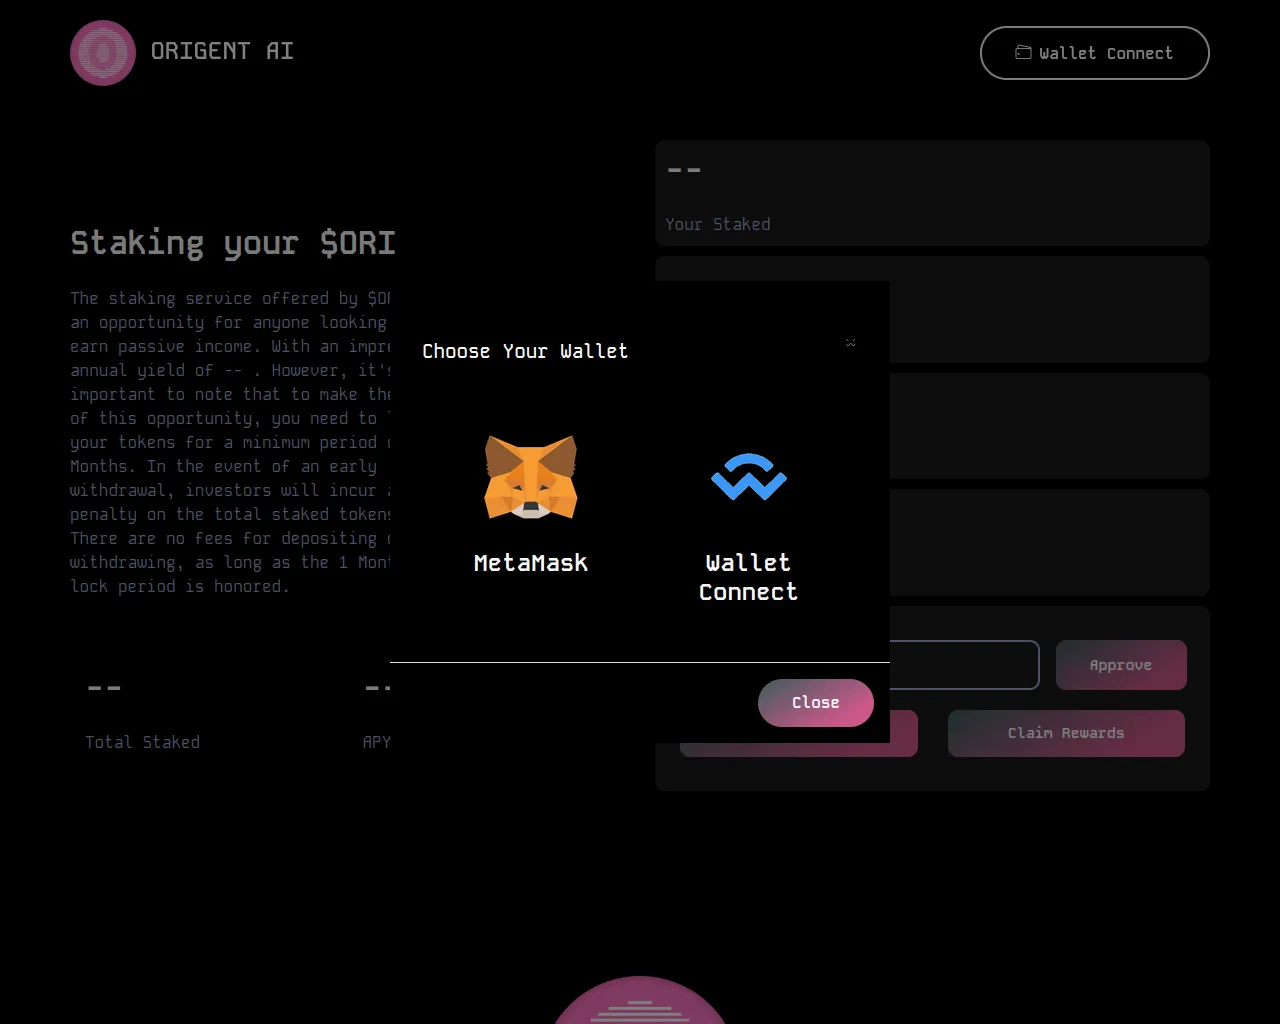
Task: Click the Choose Your Wallet title
Action: pyautogui.click(x=525, y=351)
